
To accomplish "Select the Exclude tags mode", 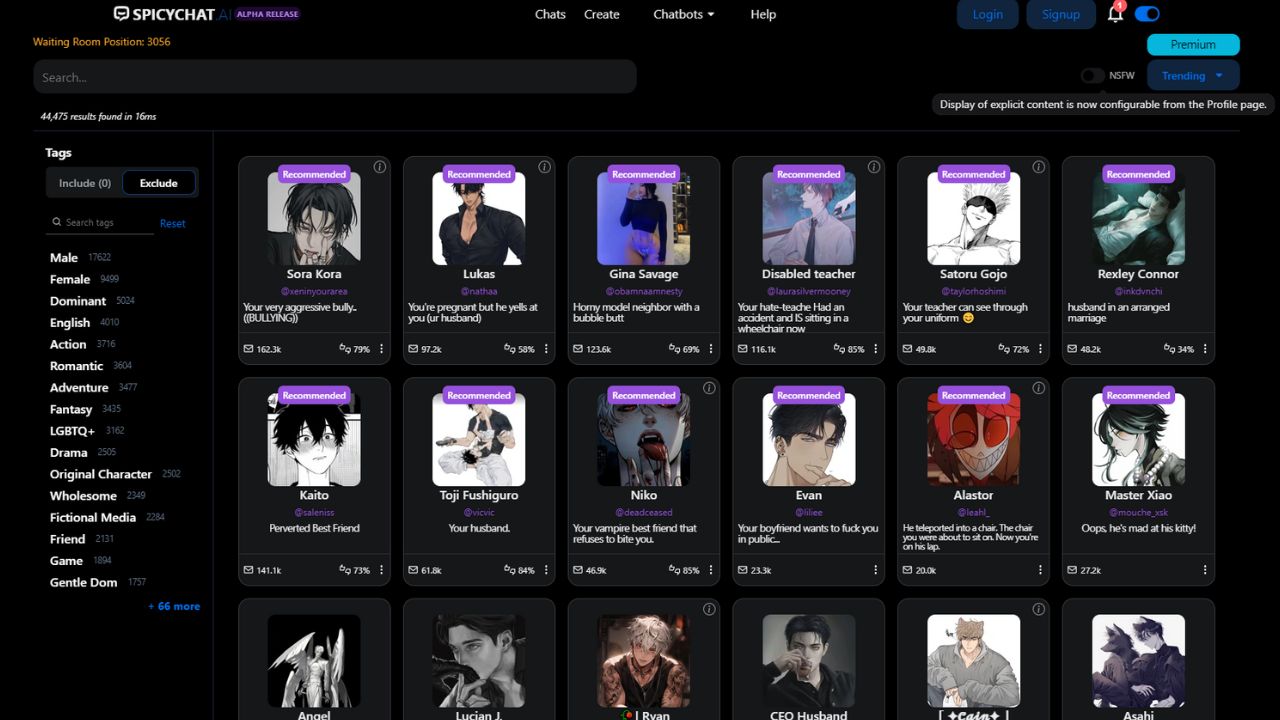I will (159, 183).
